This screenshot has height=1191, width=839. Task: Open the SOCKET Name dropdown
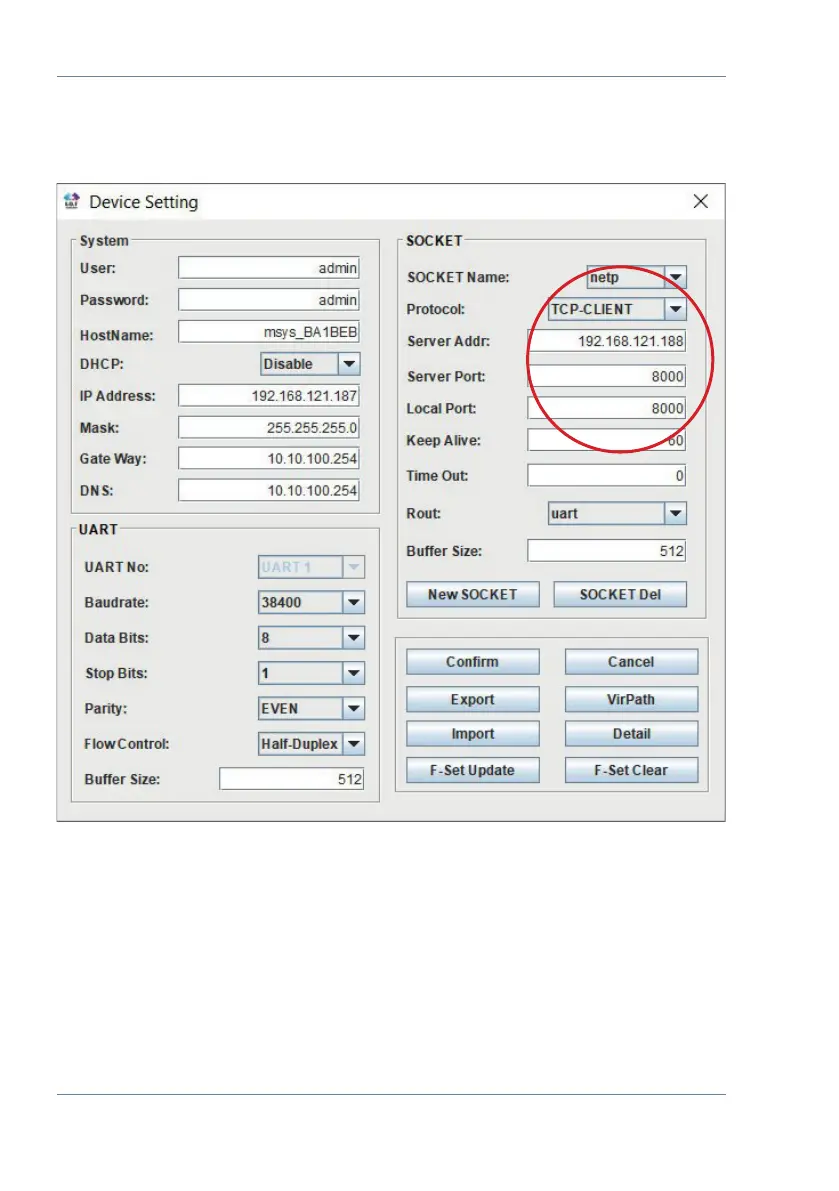click(676, 277)
